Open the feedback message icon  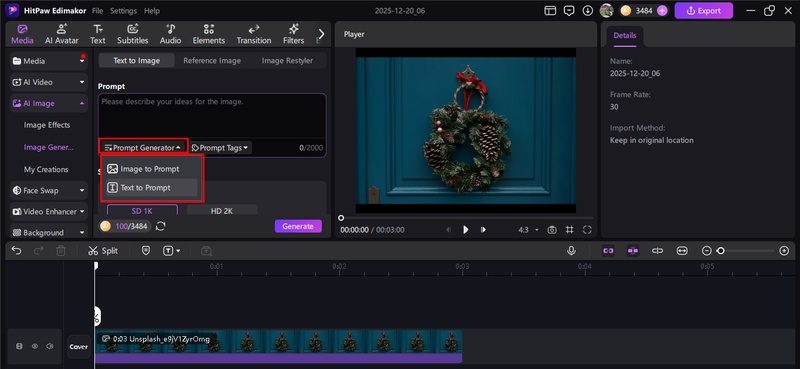pos(569,11)
